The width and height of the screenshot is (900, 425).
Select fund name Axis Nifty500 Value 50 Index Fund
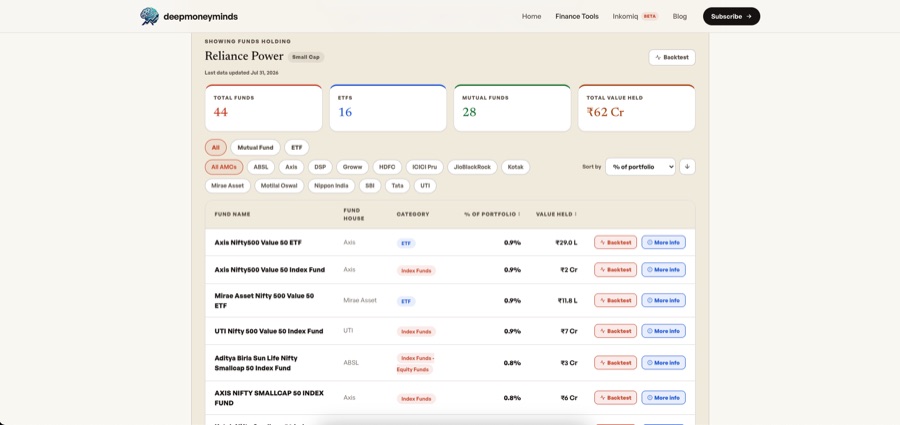(270, 269)
